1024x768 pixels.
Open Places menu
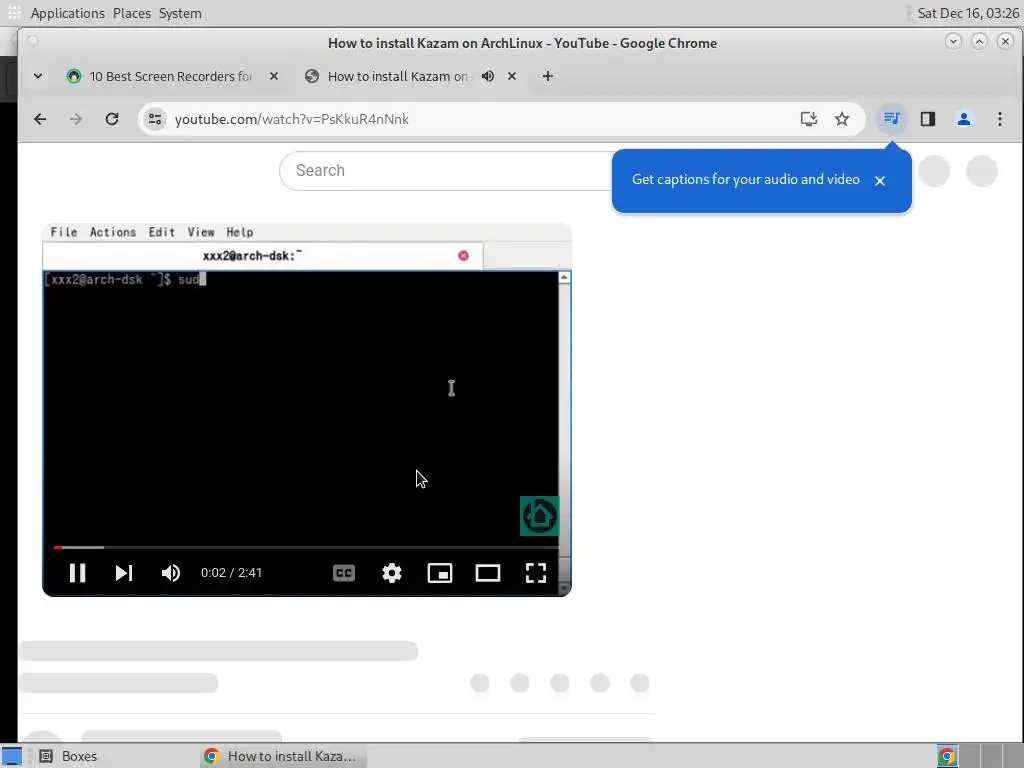click(x=131, y=13)
